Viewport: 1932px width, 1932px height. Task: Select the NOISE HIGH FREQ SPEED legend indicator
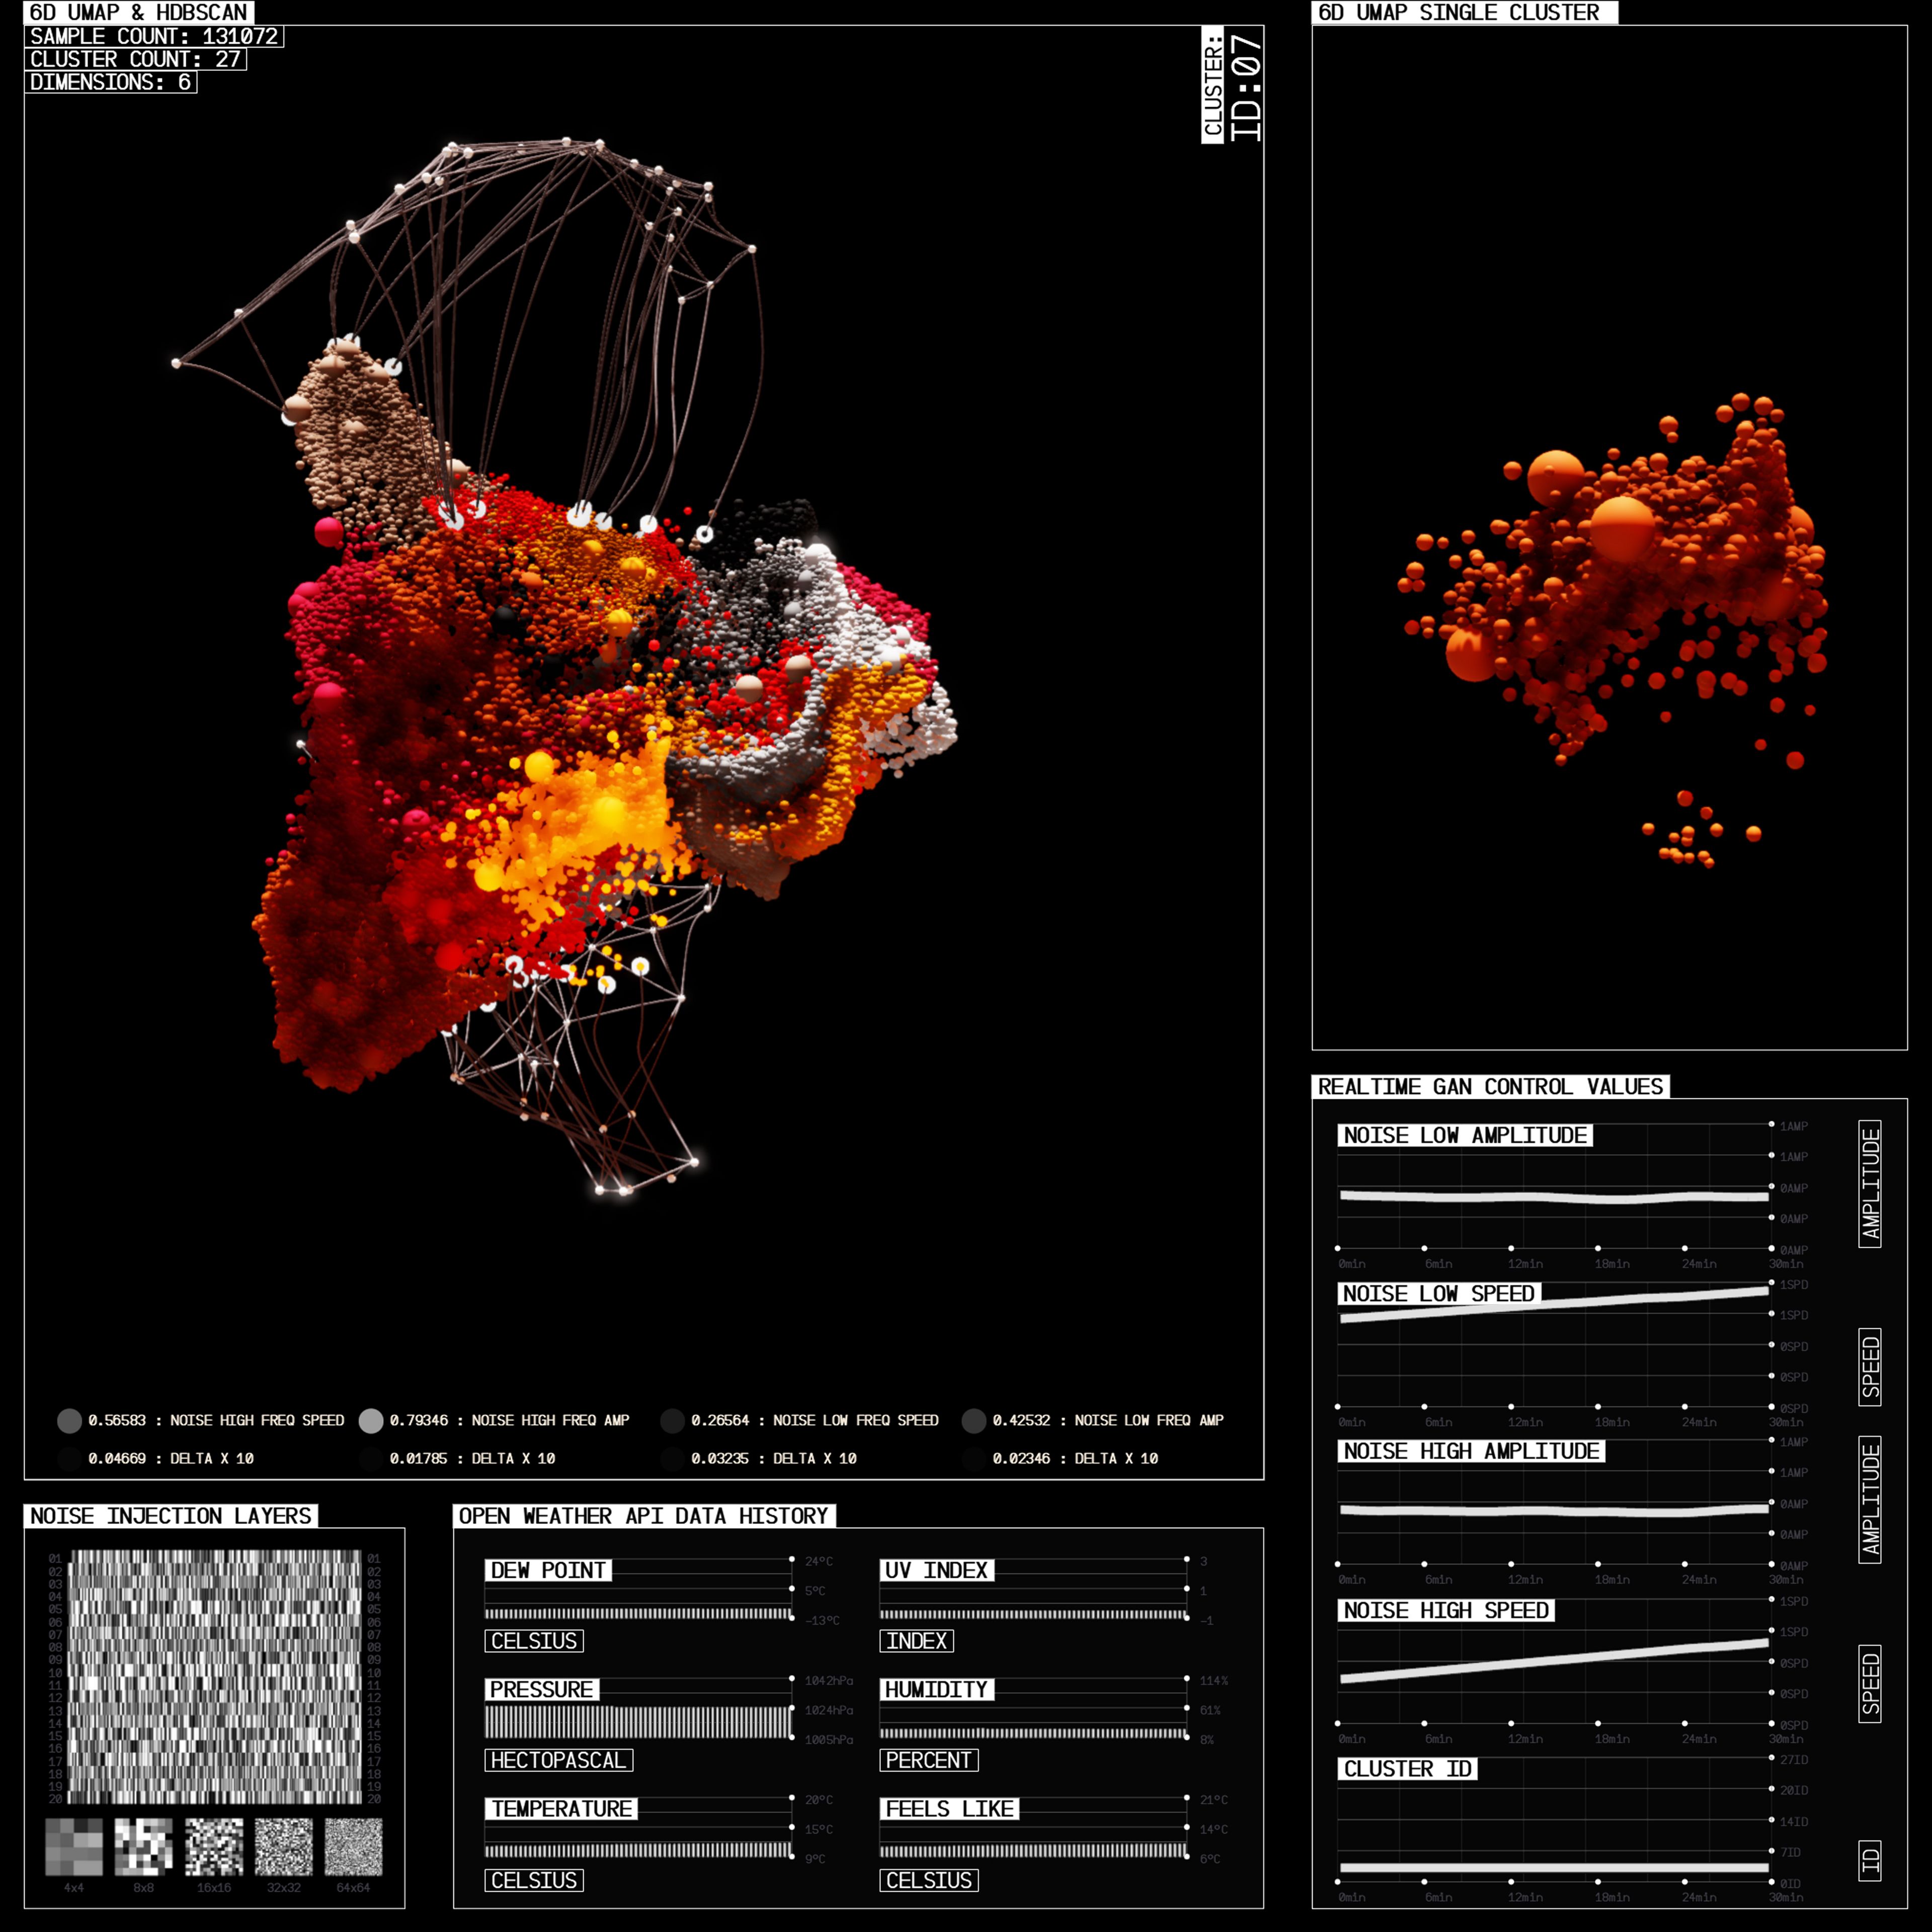tap(70, 1420)
